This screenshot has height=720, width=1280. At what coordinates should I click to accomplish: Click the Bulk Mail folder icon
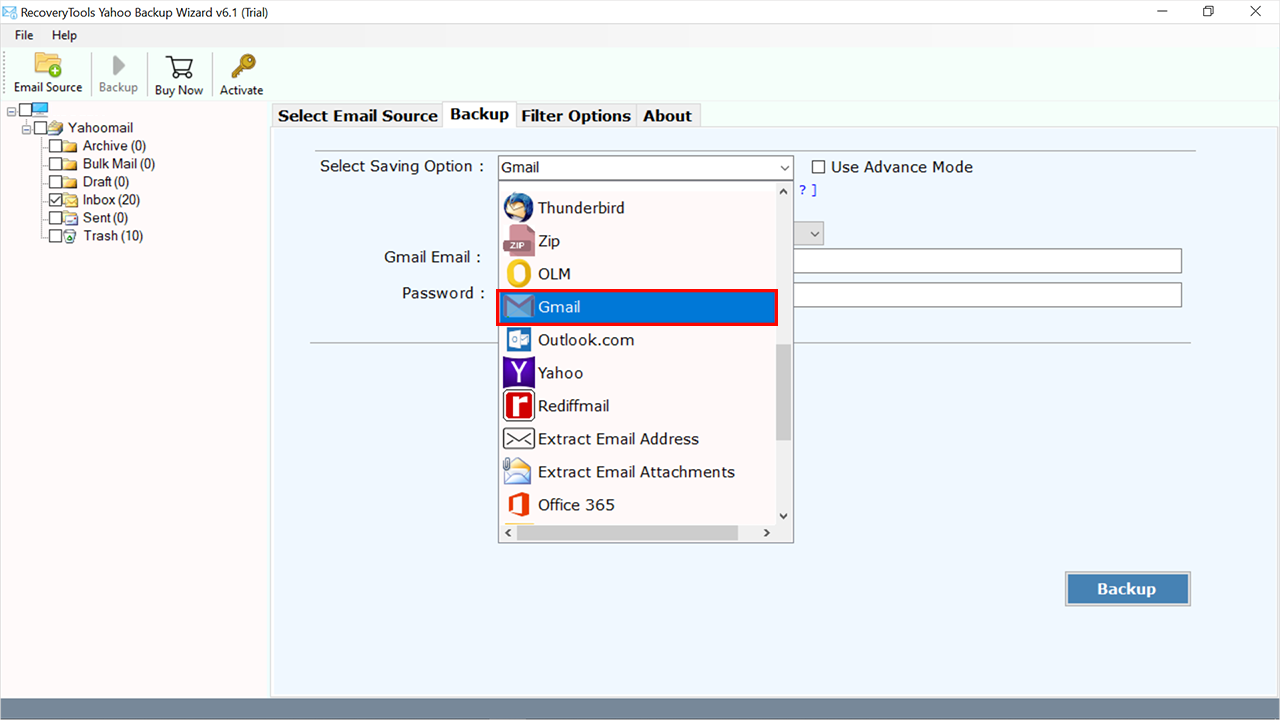tap(71, 164)
